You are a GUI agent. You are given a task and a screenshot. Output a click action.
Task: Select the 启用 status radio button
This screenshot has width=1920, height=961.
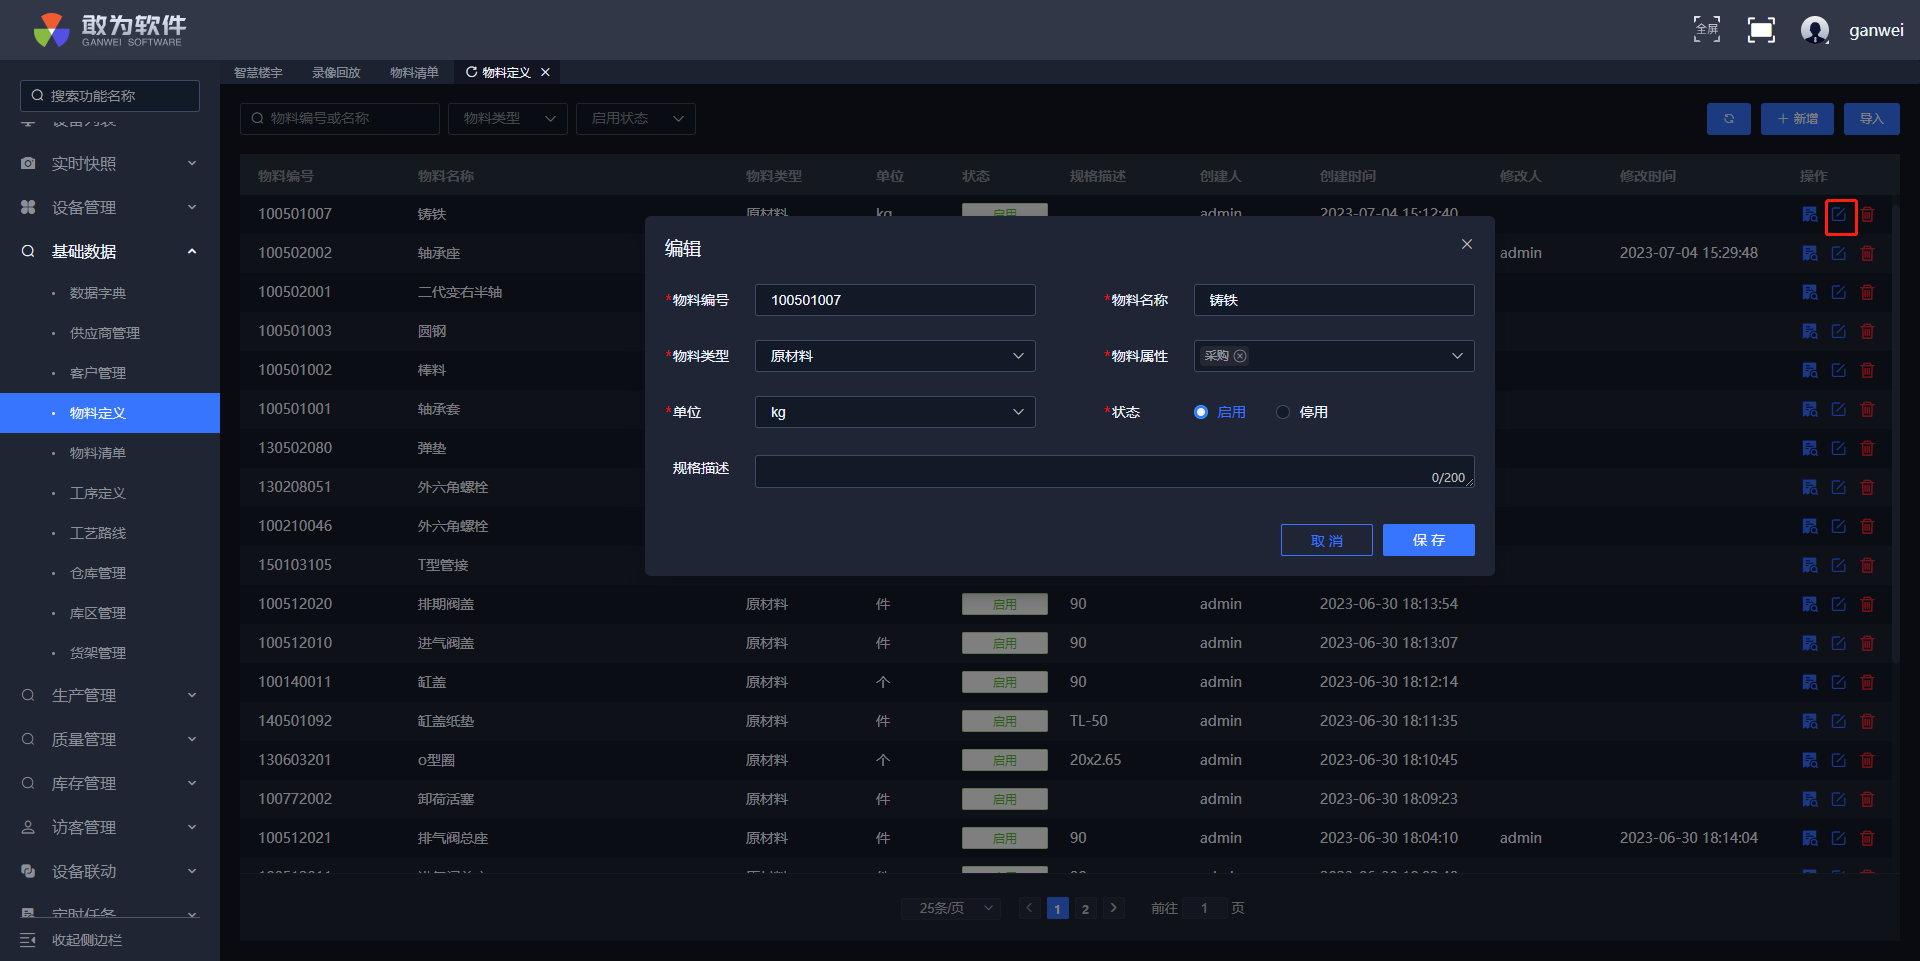(1201, 412)
